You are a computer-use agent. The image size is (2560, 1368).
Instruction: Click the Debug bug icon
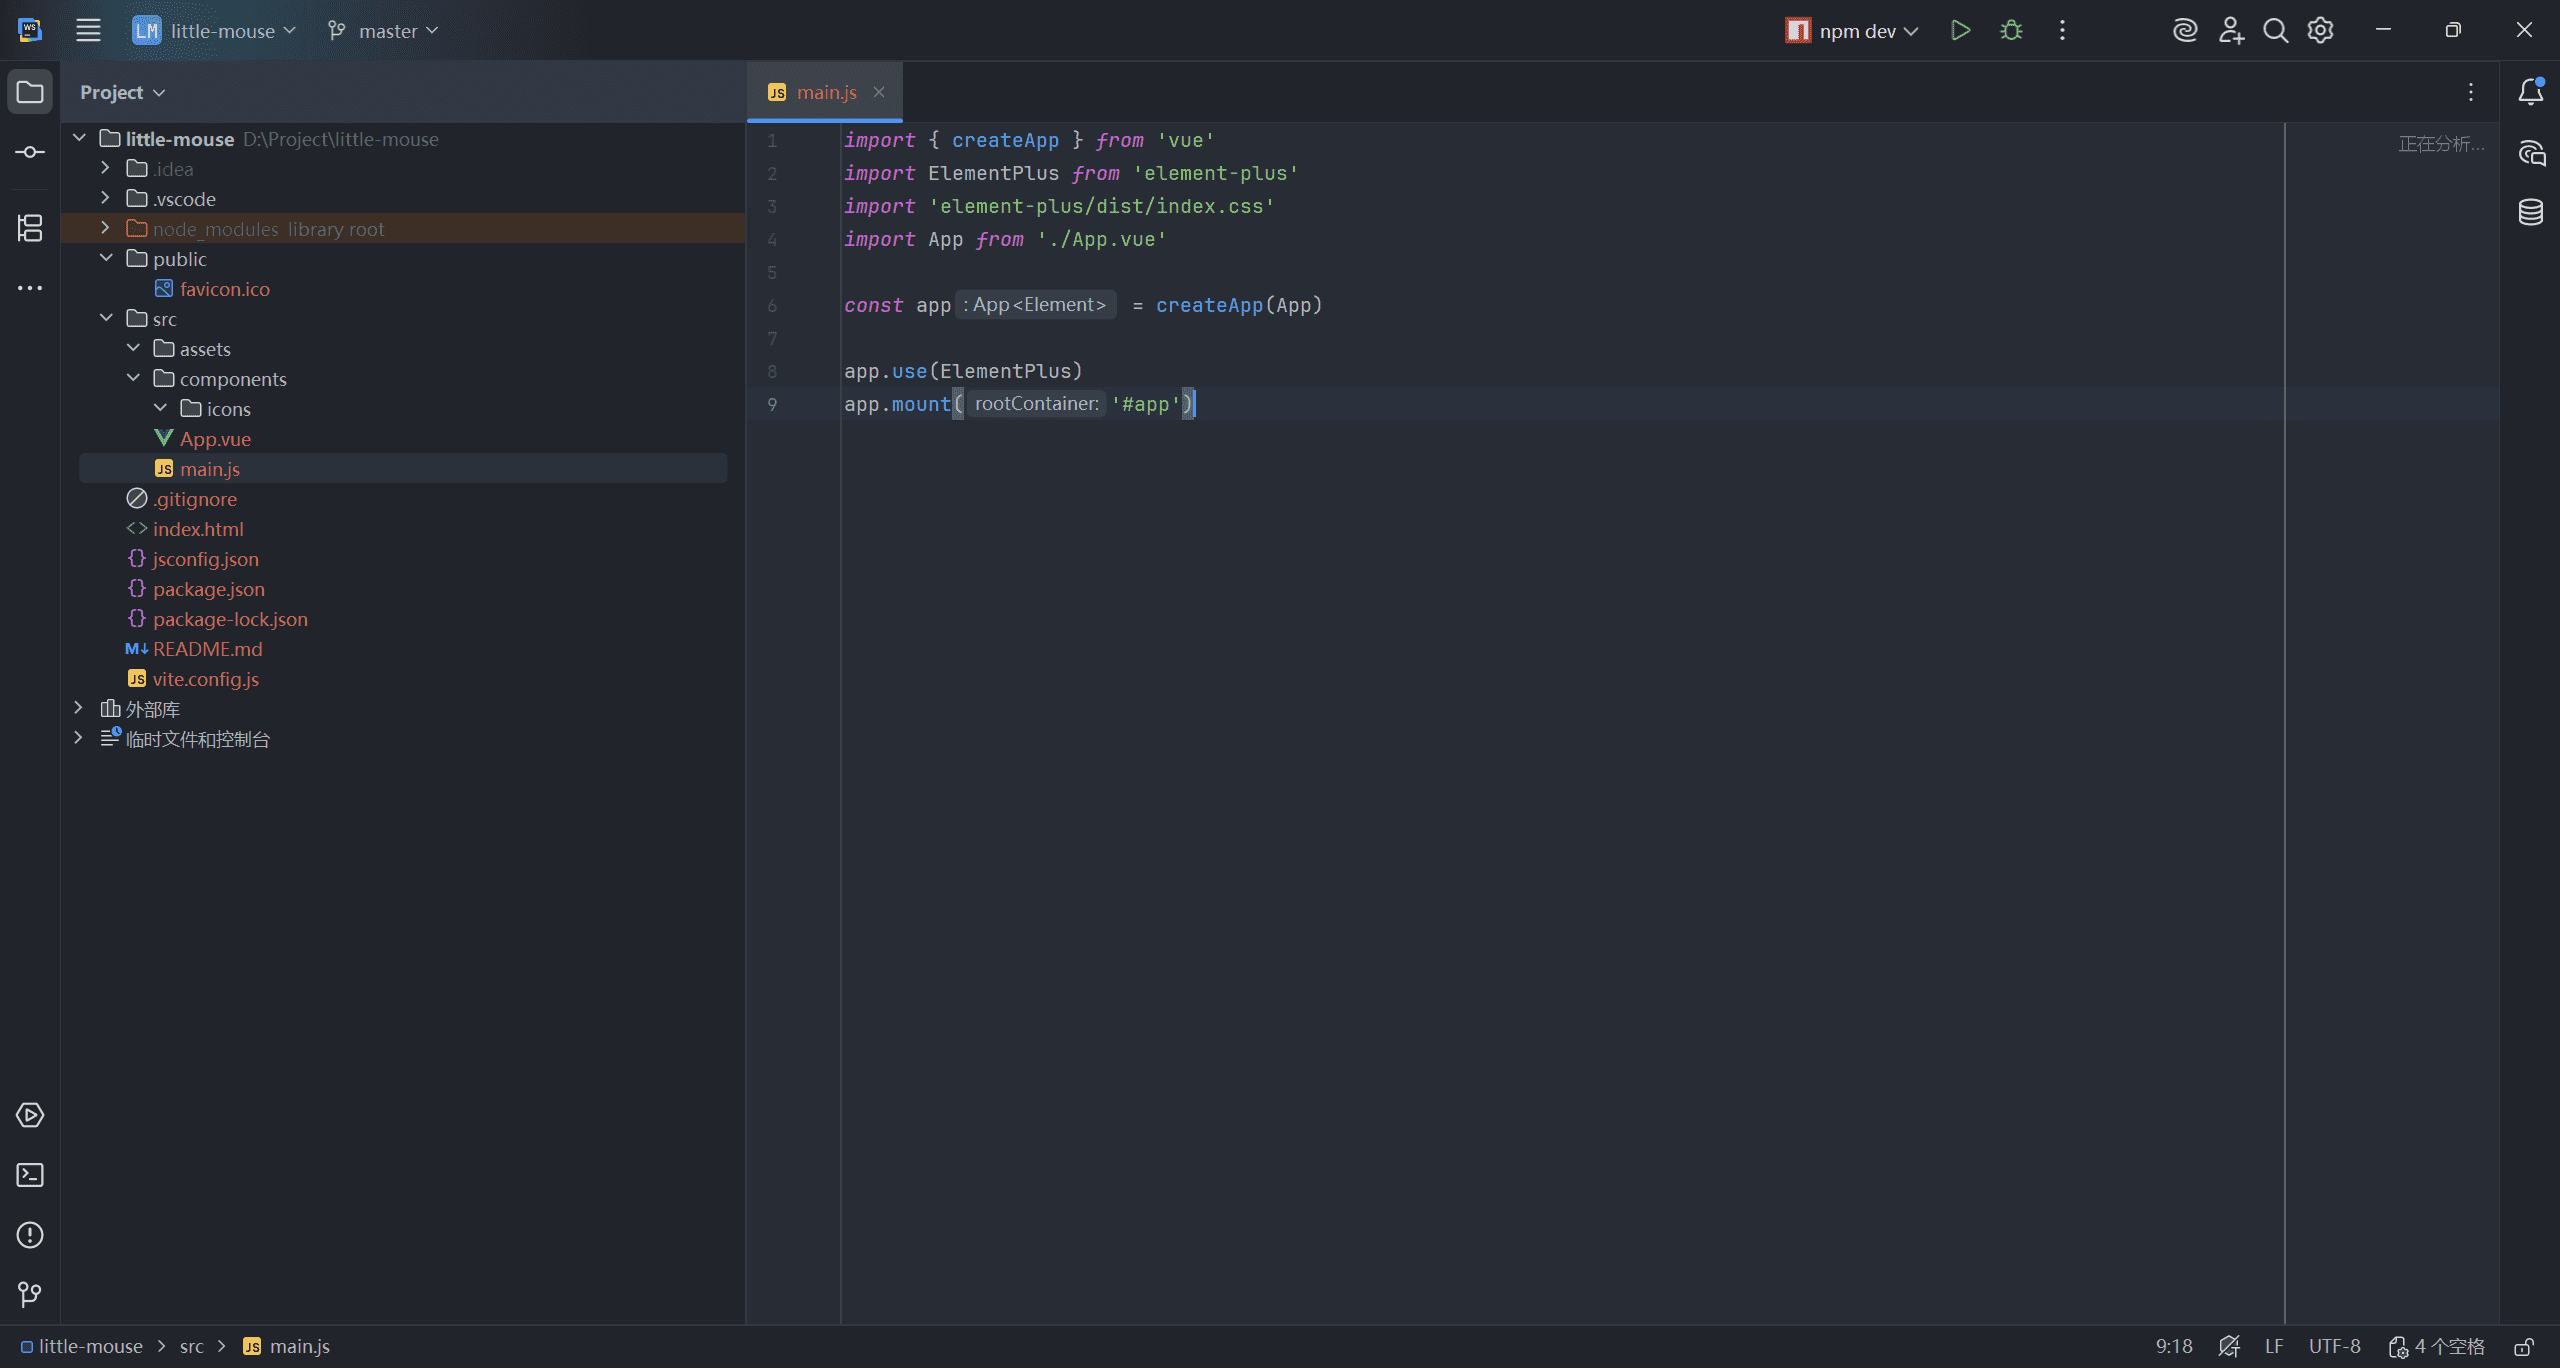[x=2011, y=31]
